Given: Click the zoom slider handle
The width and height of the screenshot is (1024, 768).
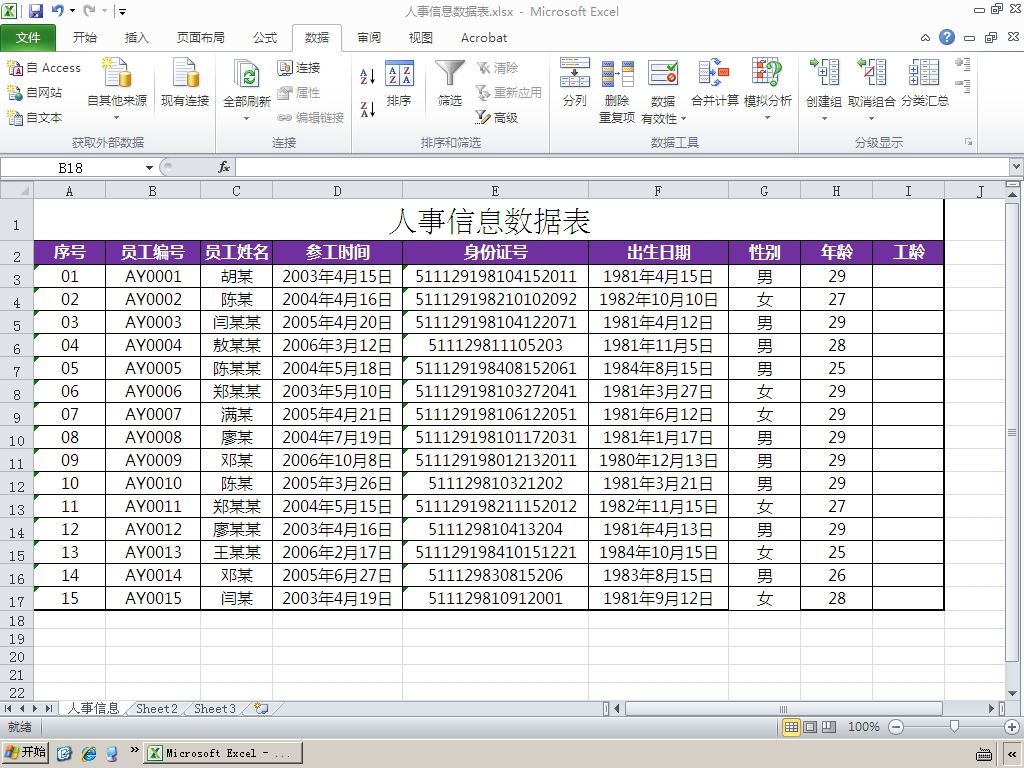Looking at the screenshot, I should (x=954, y=726).
